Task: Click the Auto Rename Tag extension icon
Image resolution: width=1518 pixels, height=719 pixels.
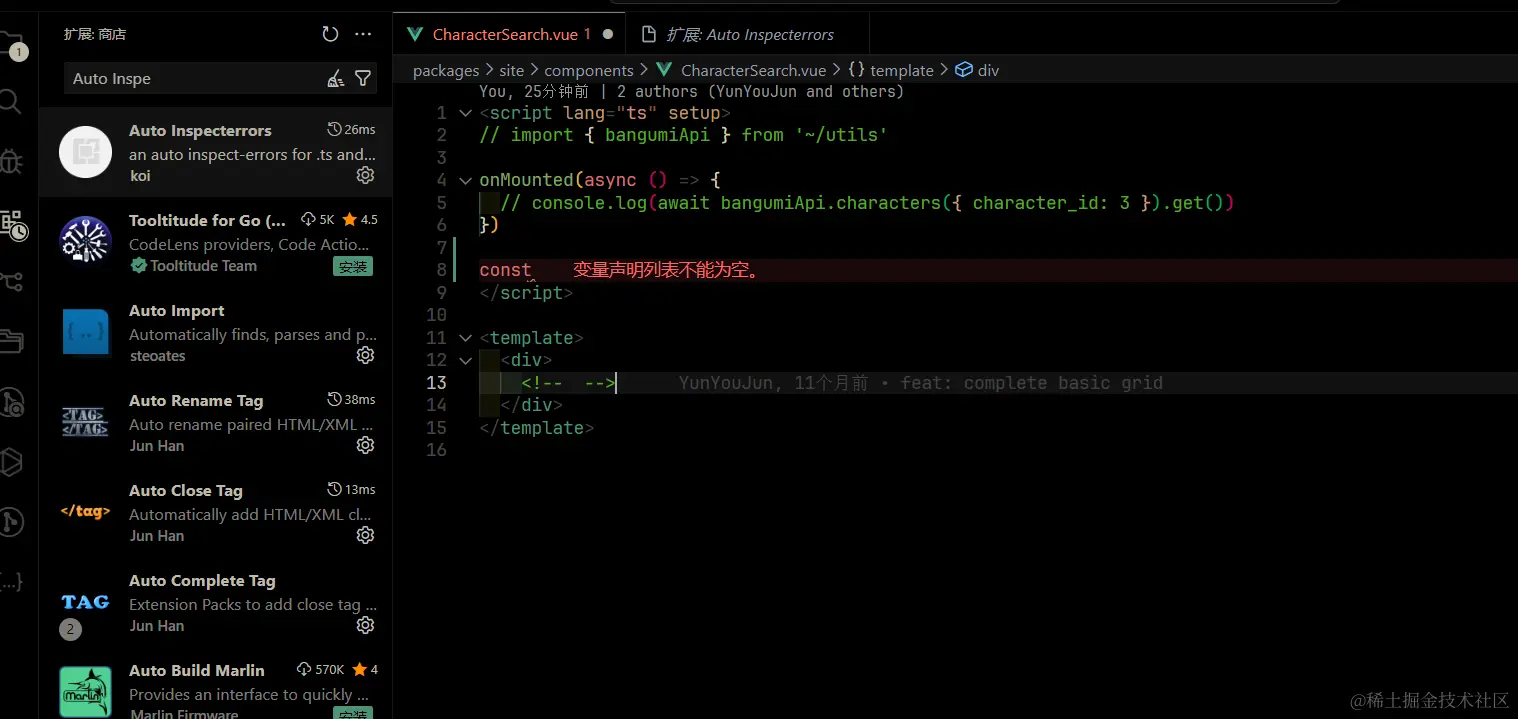Action: [x=85, y=422]
